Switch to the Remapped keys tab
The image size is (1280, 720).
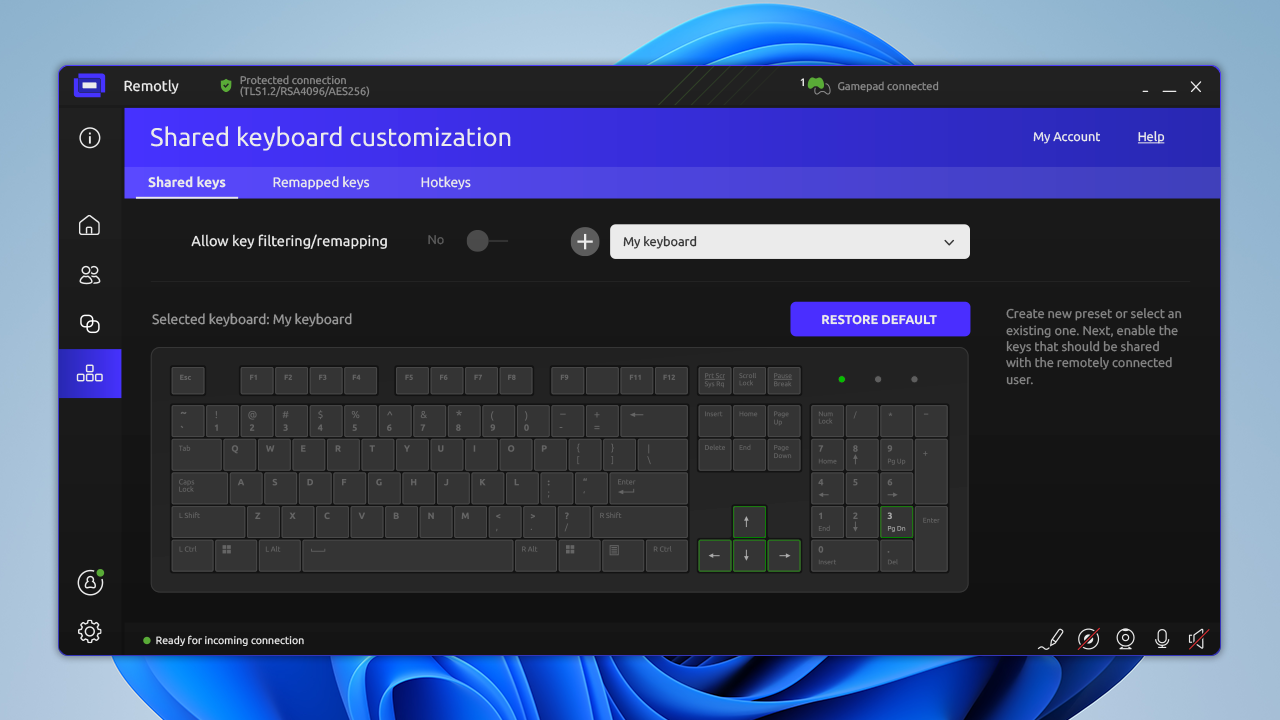321,182
